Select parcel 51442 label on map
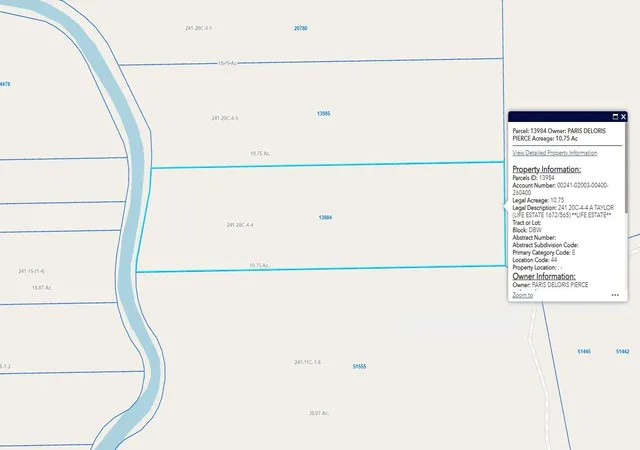The height and width of the screenshot is (450, 640). click(622, 352)
